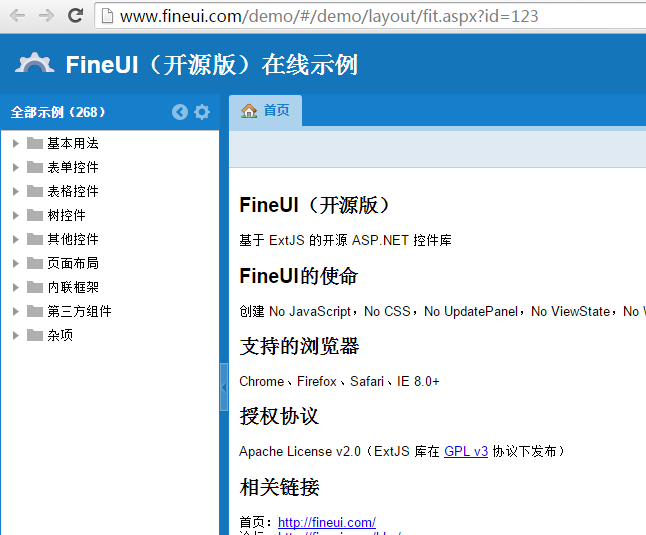Select the 其他控件 tree label
Screen dimensions: 646x535
[73, 239]
